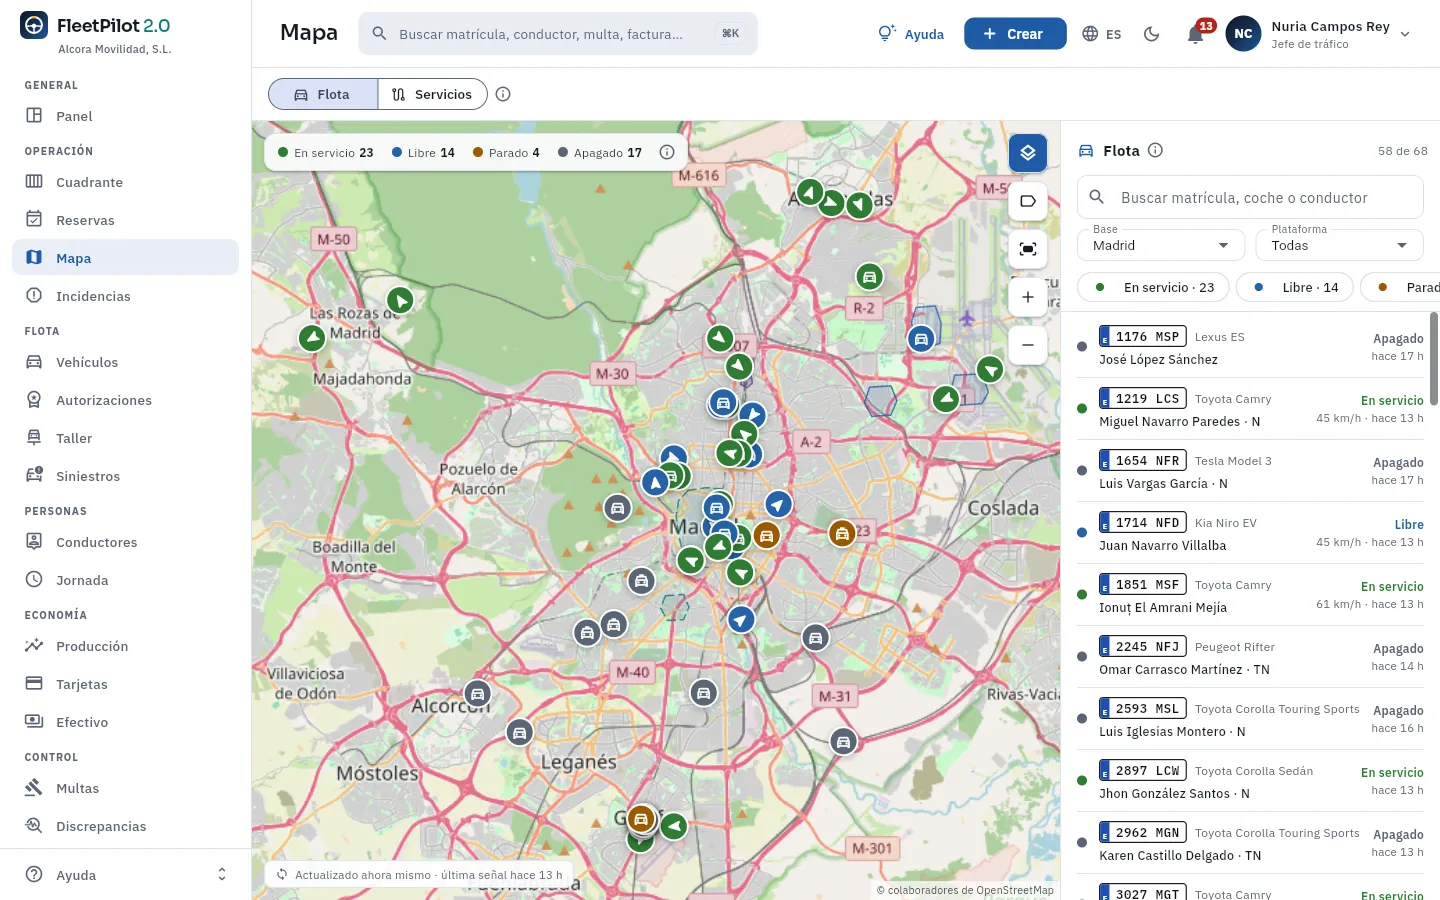The width and height of the screenshot is (1440, 900).
Task: Zoom in with the plus button
Action: click(1028, 297)
